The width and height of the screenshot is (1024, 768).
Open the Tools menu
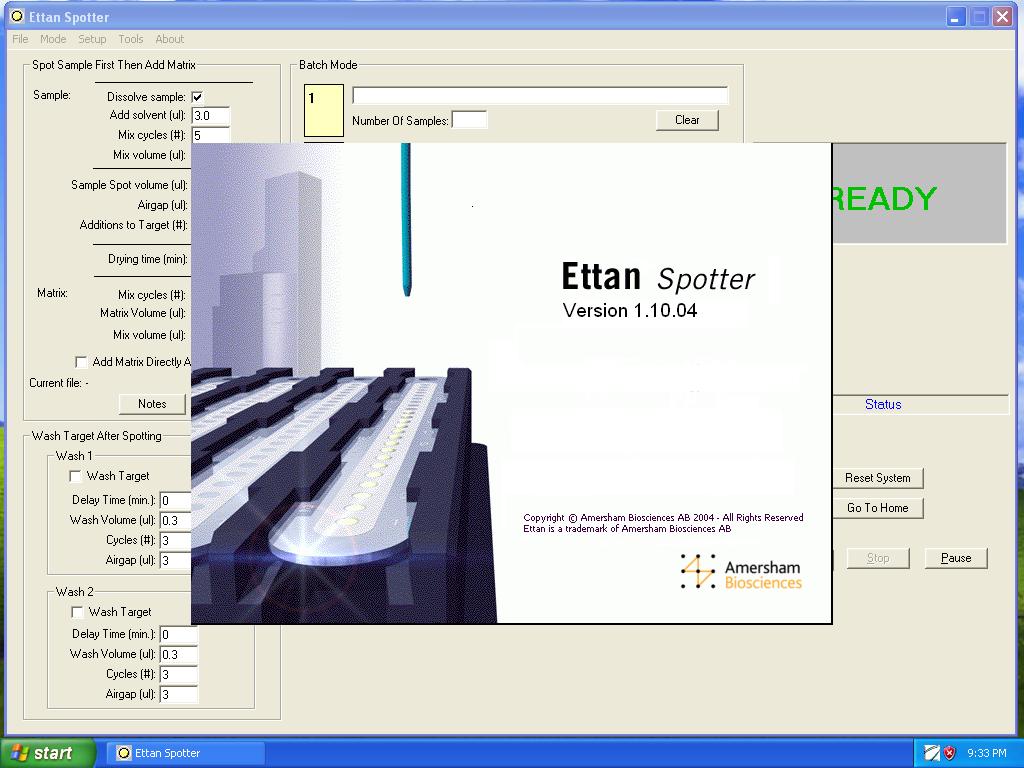(x=130, y=39)
